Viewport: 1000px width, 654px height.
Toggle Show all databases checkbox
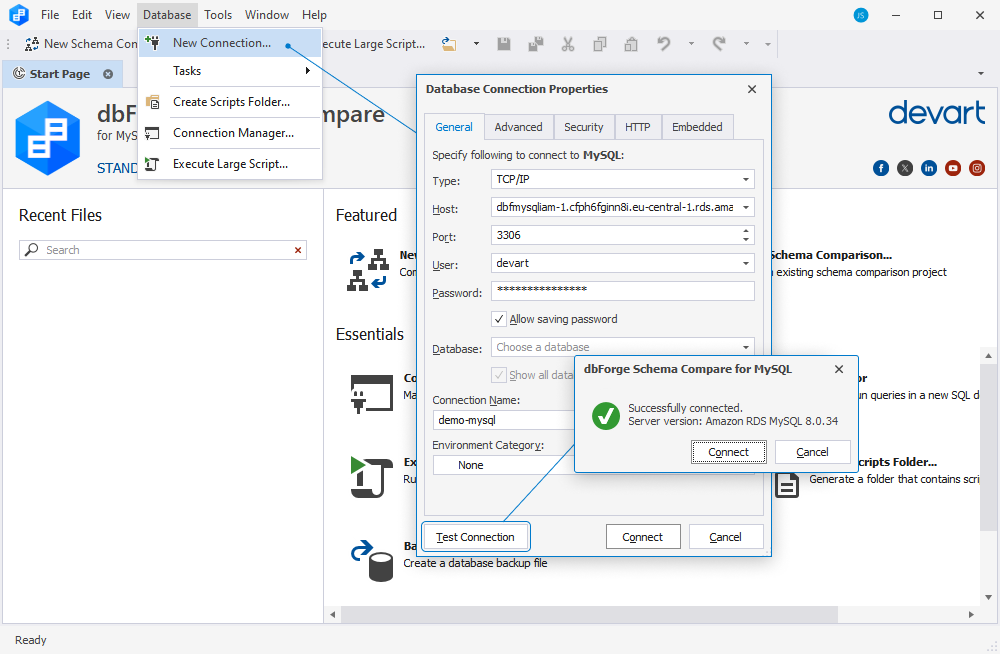click(499, 375)
